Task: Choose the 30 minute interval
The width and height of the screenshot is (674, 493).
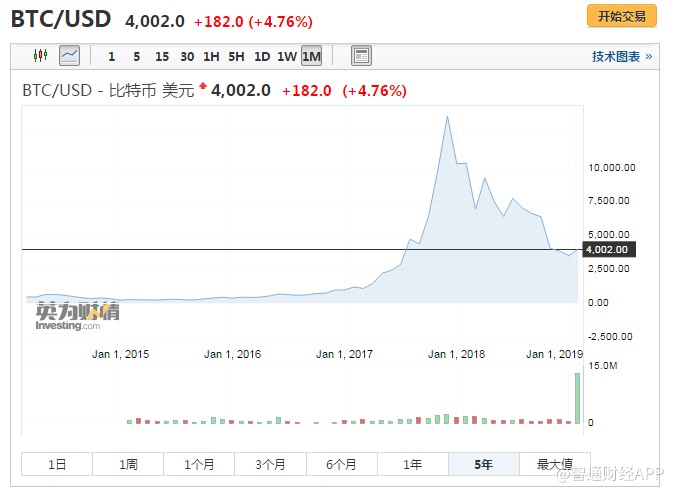Action: coord(186,57)
